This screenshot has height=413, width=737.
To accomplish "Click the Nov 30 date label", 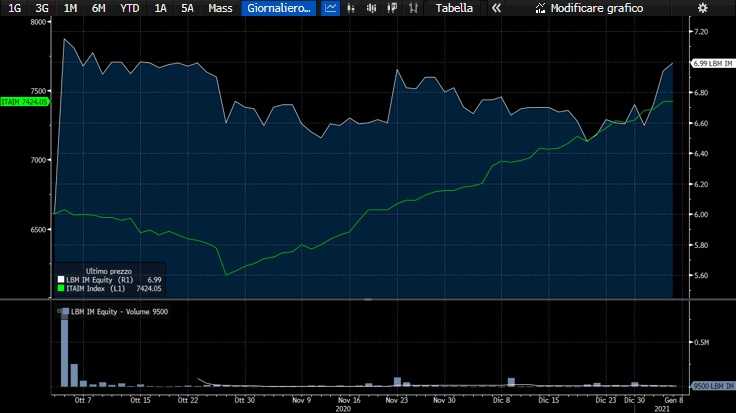I will point(444,400).
